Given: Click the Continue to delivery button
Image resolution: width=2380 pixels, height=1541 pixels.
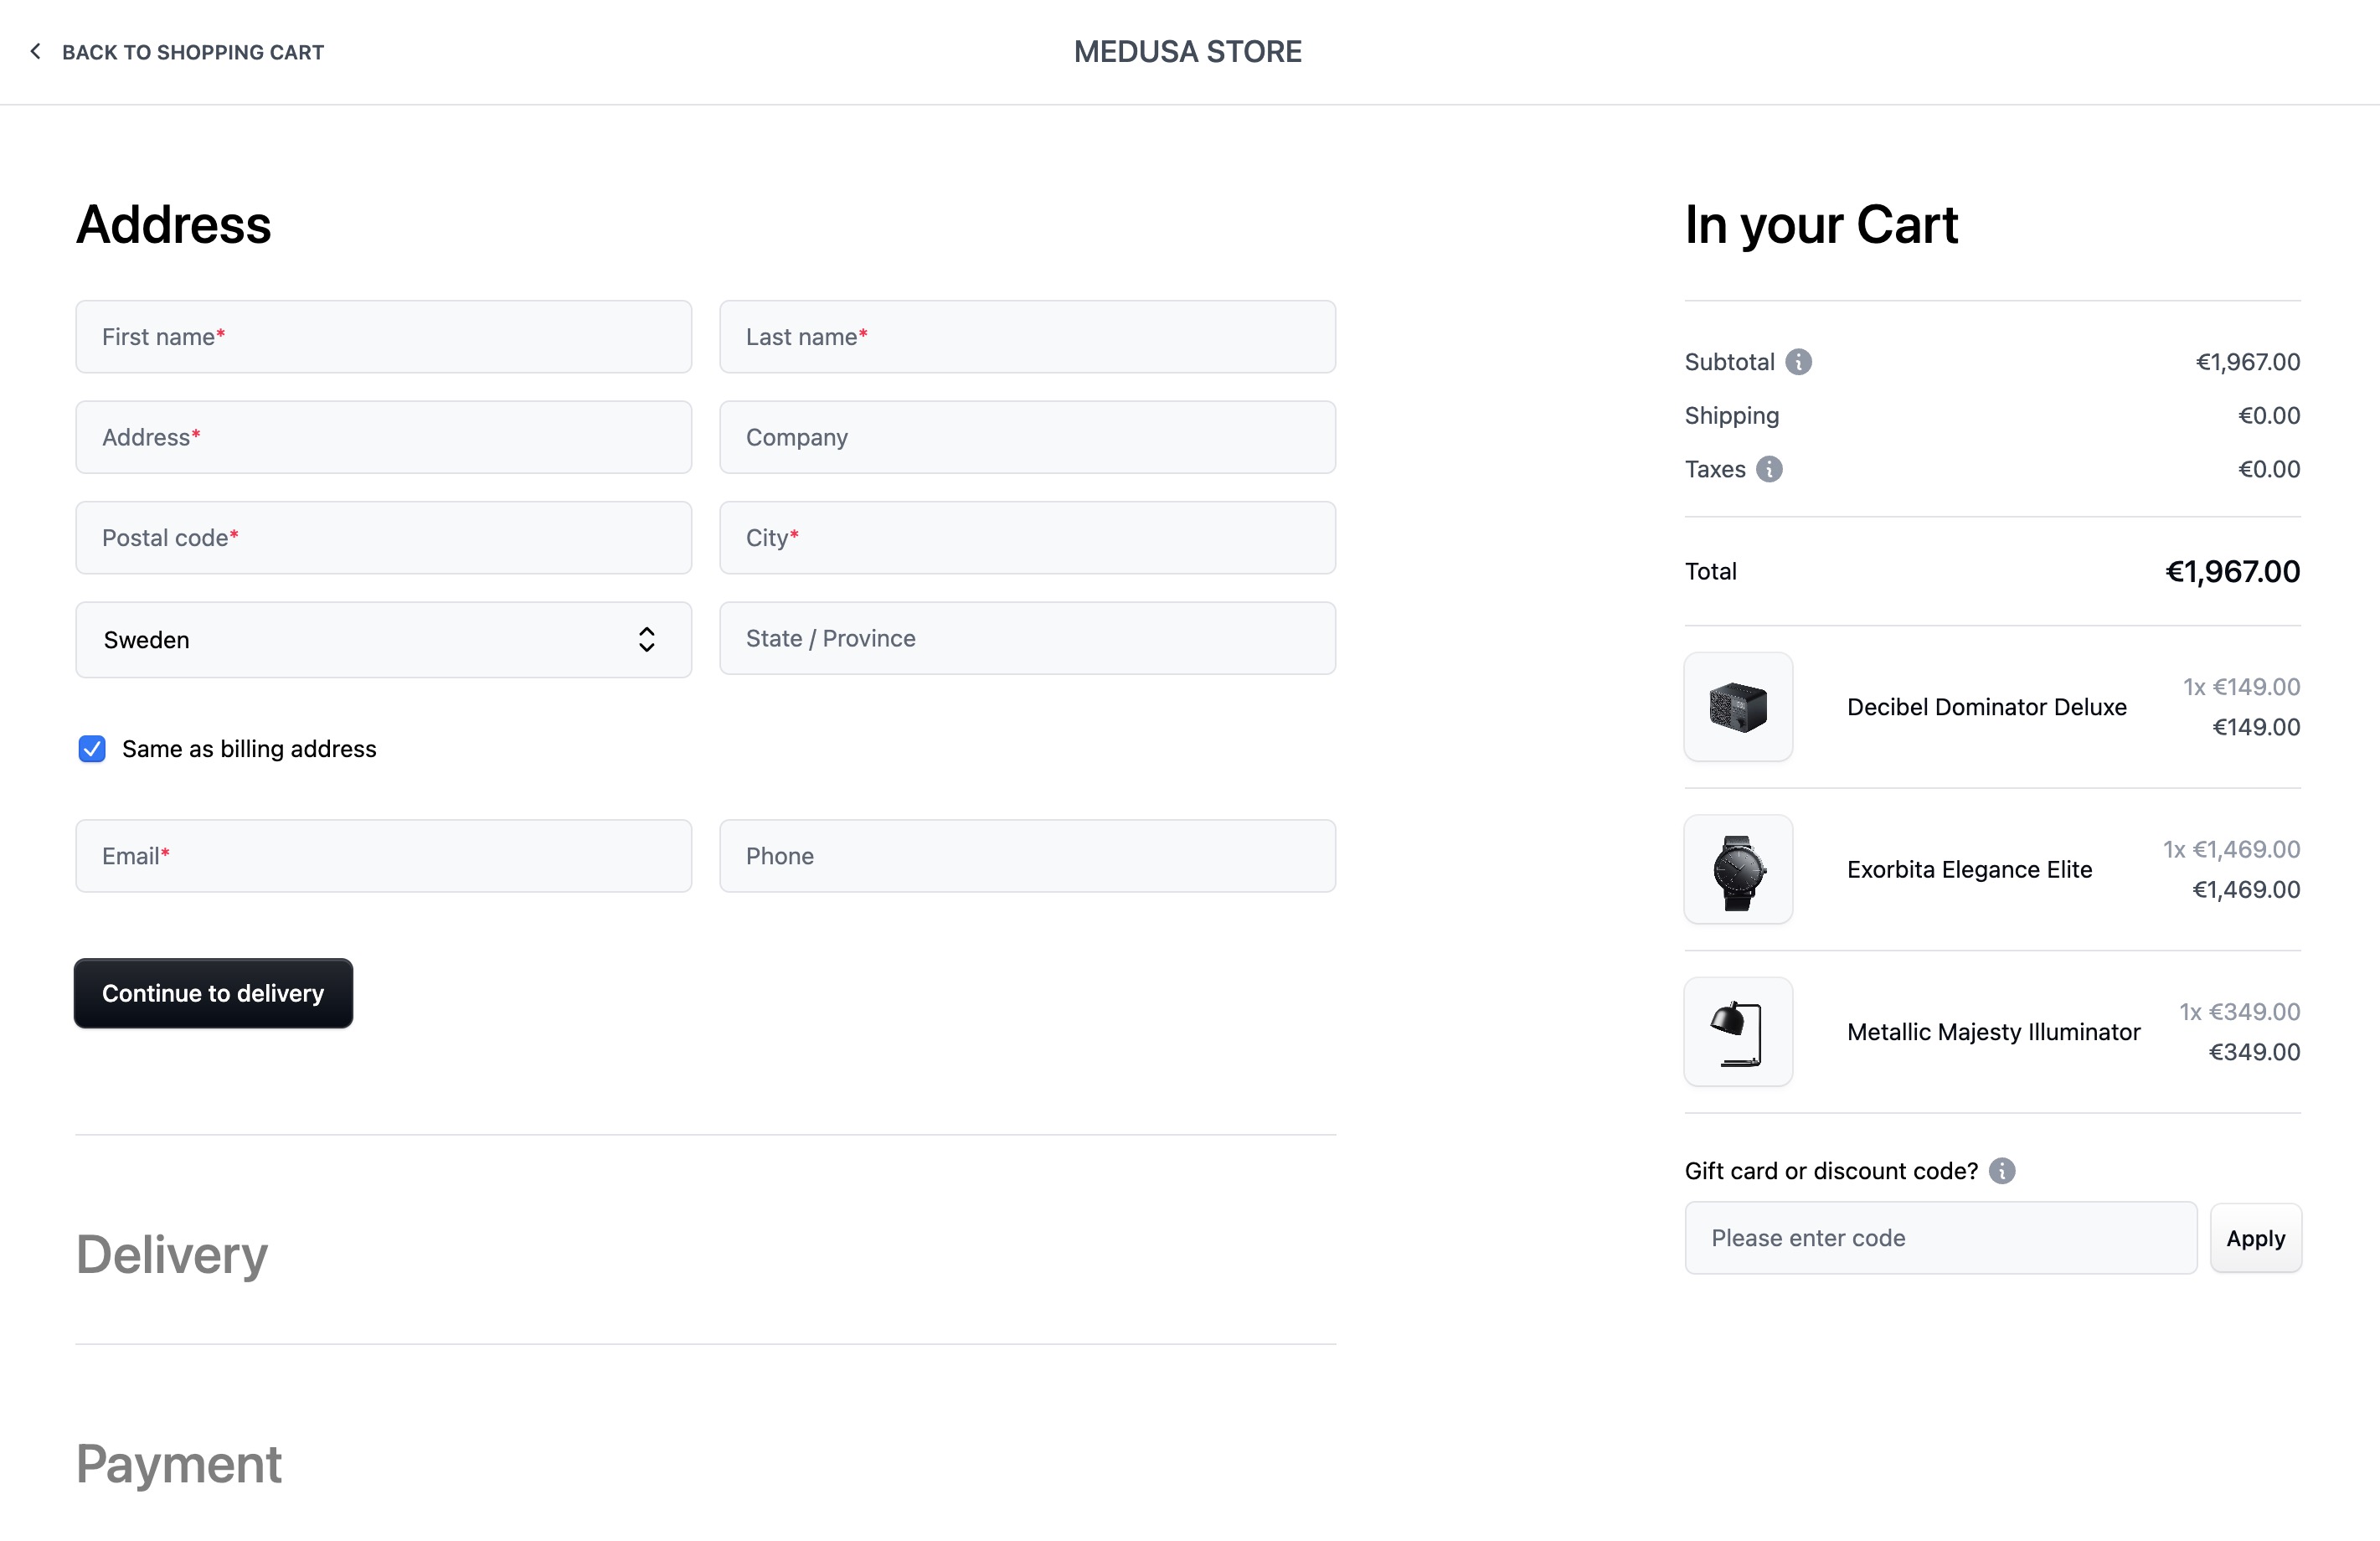Looking at the screenshot, I should coord(214,992).
